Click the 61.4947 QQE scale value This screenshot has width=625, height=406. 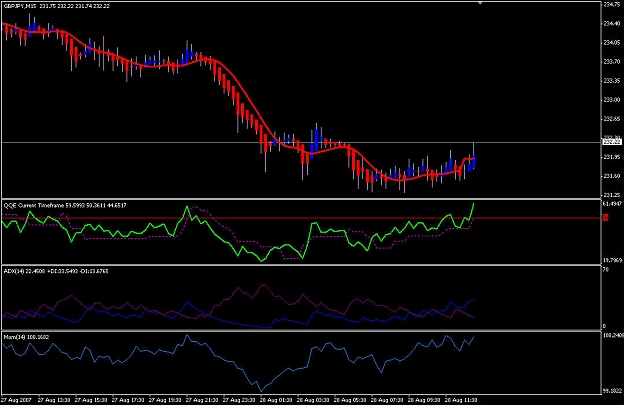point(612,204)
